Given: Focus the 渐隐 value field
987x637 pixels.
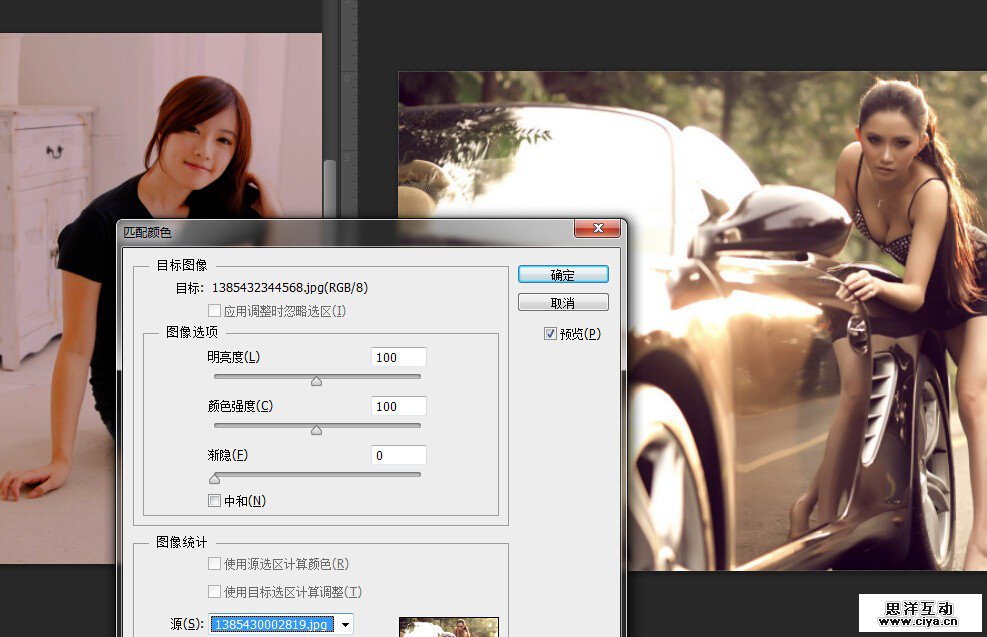Looking at the screenshot, I should (398, 455).
